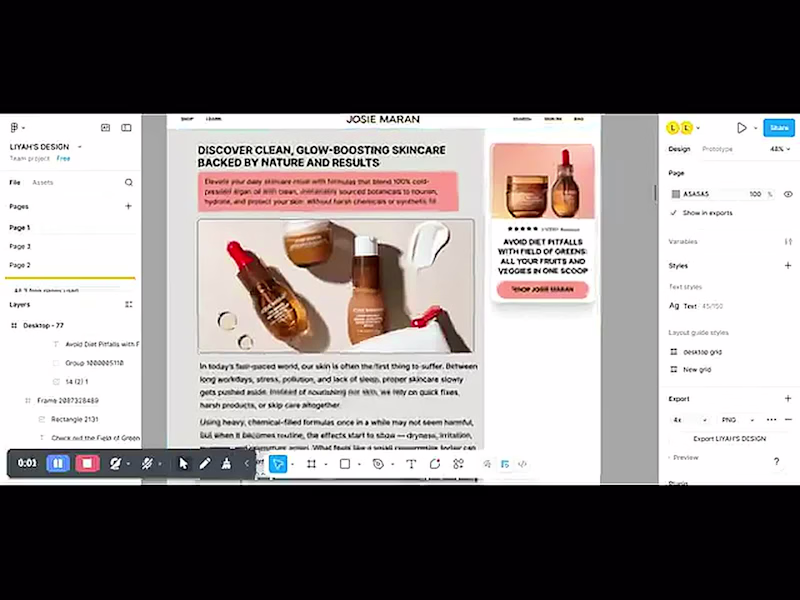Search layers with the magnifier icon
The width and height of the screenshot is (800, 600).
click(x=129, y=182)
